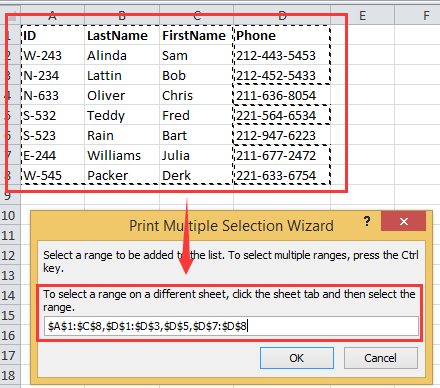440x388 pixels.
Task: Select the Fred first name cell
Action: tap(196, 115)
